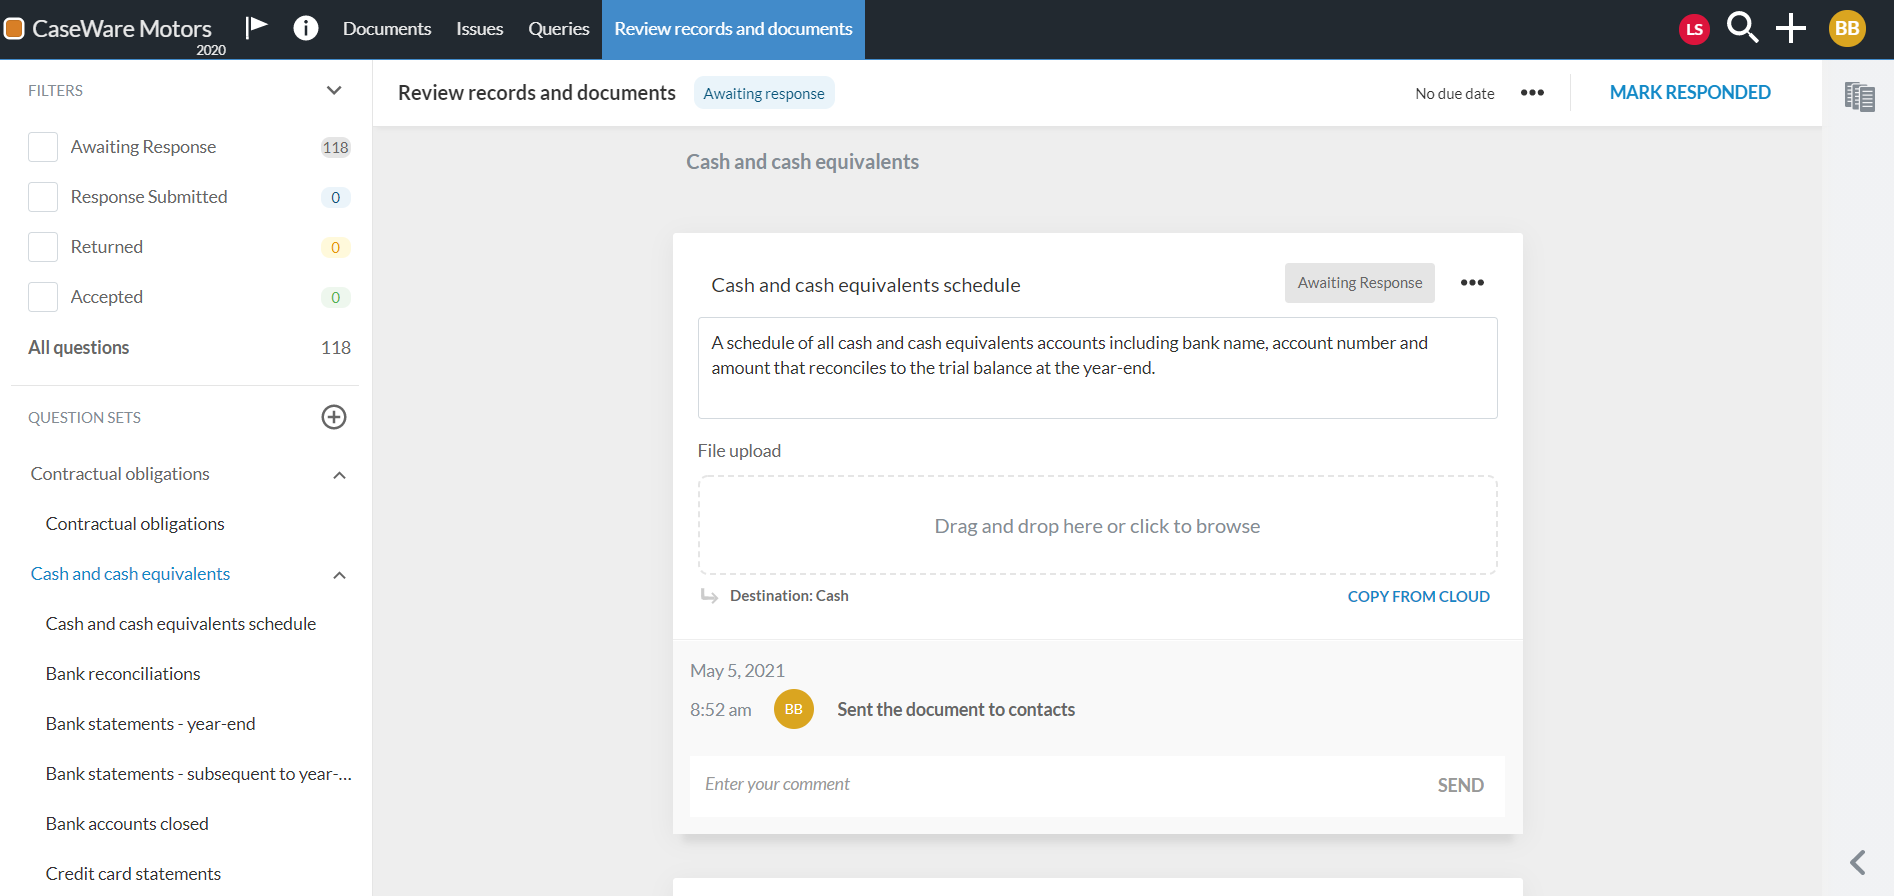
Task: Open the BB user avatar menu
Action: [1846, 28]
